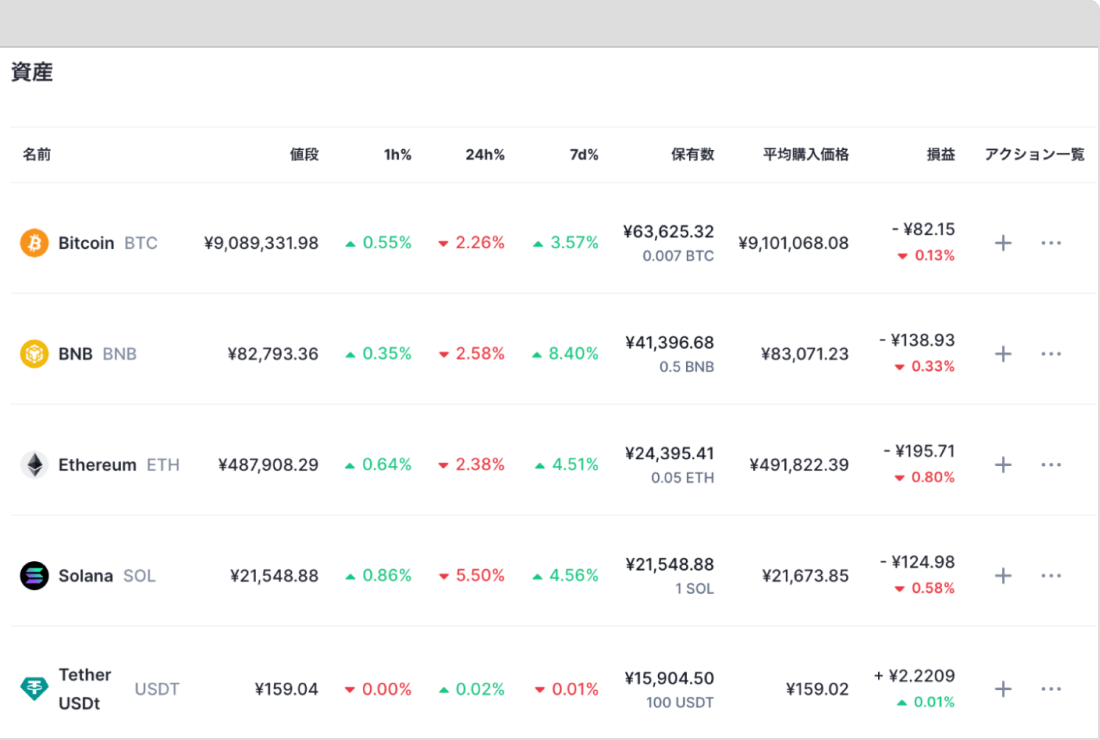Select the BNB price ¥82,793.36
1100x740 pixels.
pyautogui.click(x=273, y=354)
